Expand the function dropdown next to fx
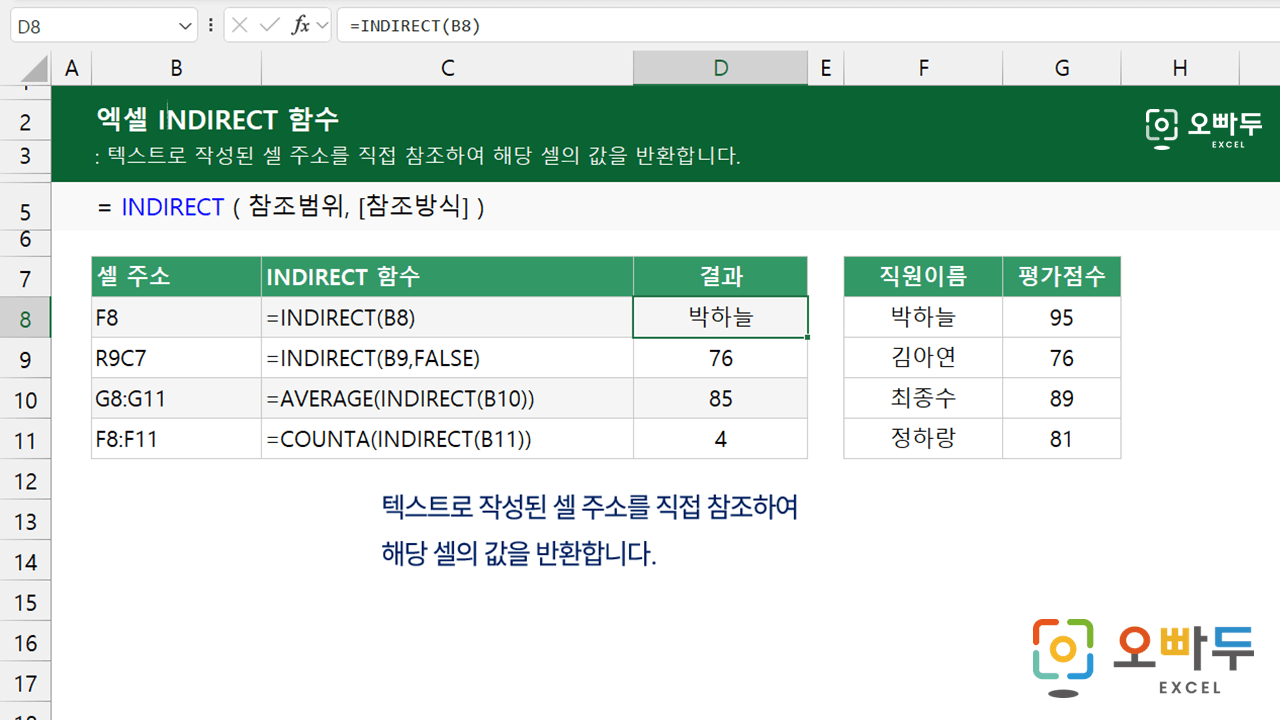 322,26
